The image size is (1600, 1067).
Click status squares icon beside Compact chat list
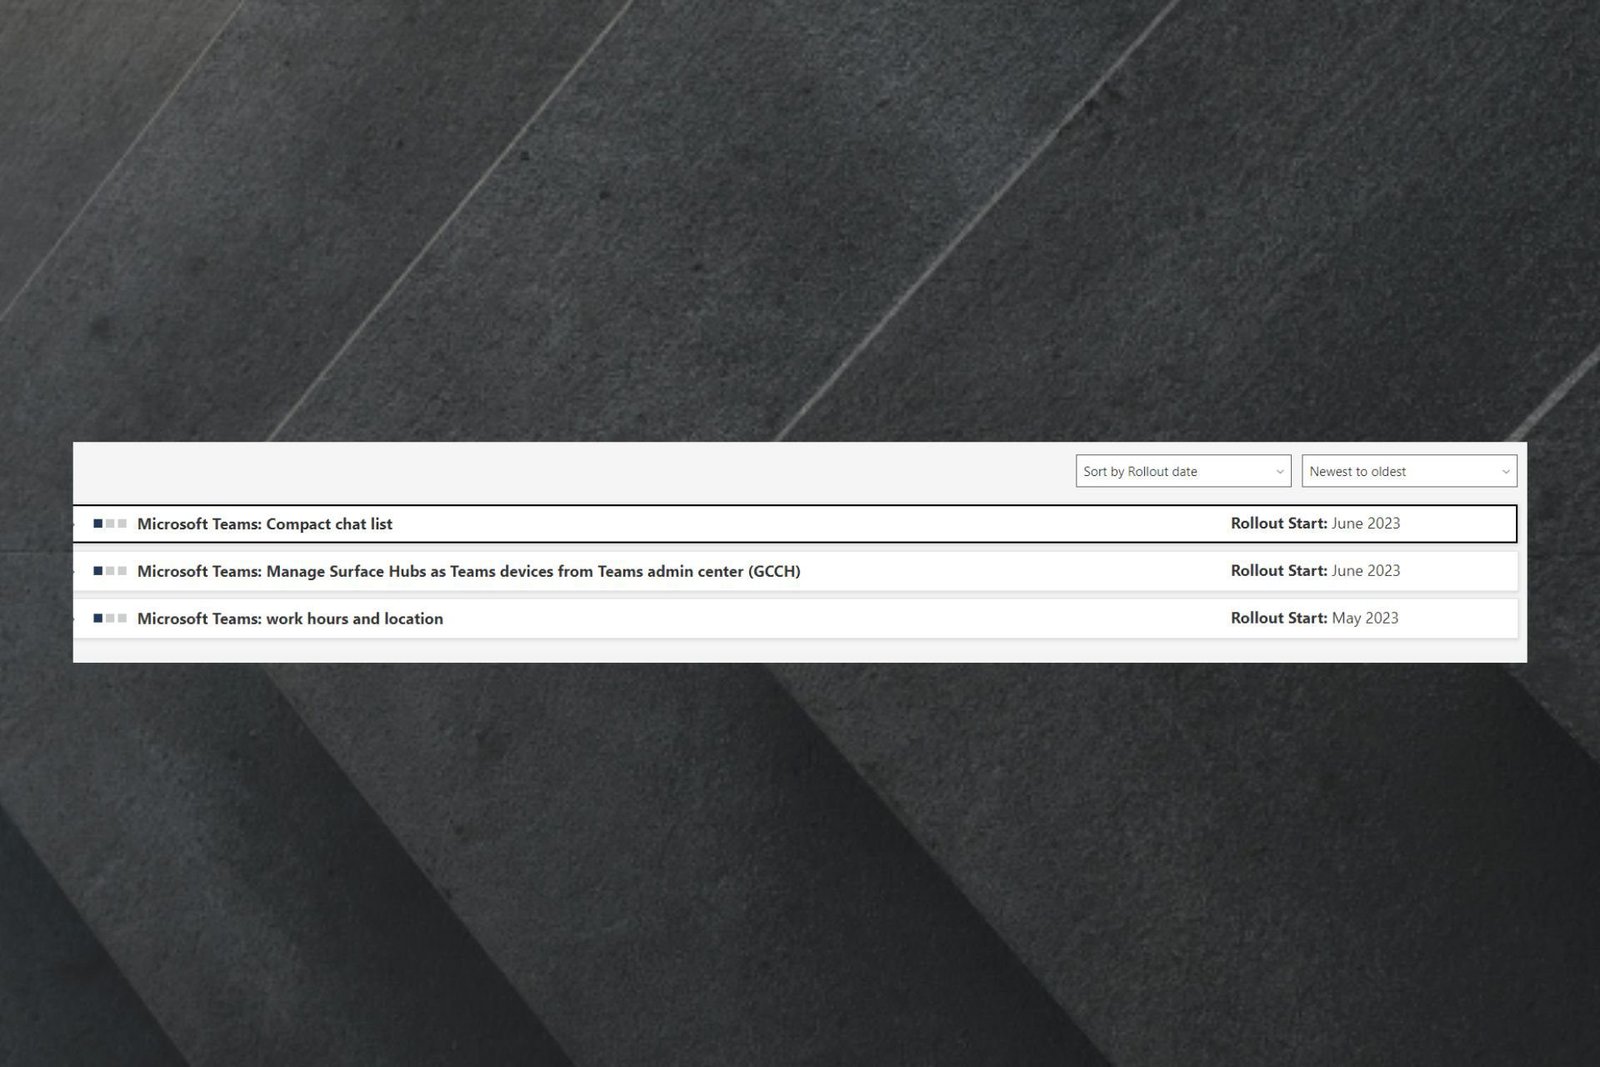click(110, 524)
